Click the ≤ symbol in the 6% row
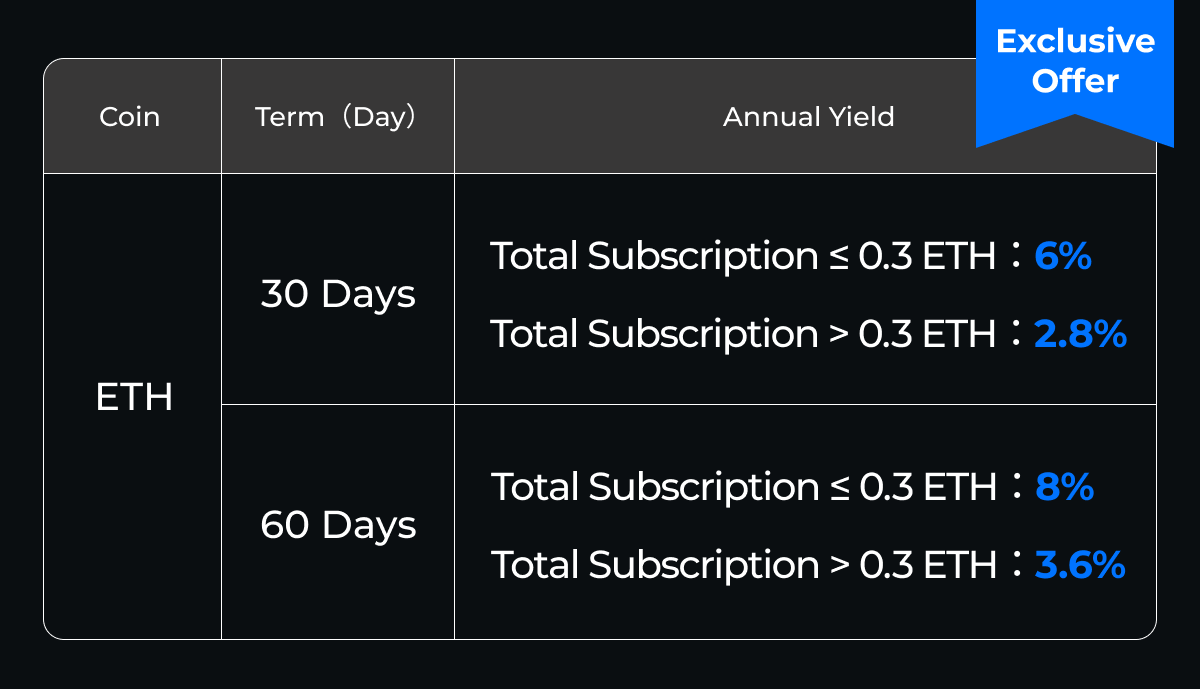 click(838, 258)
